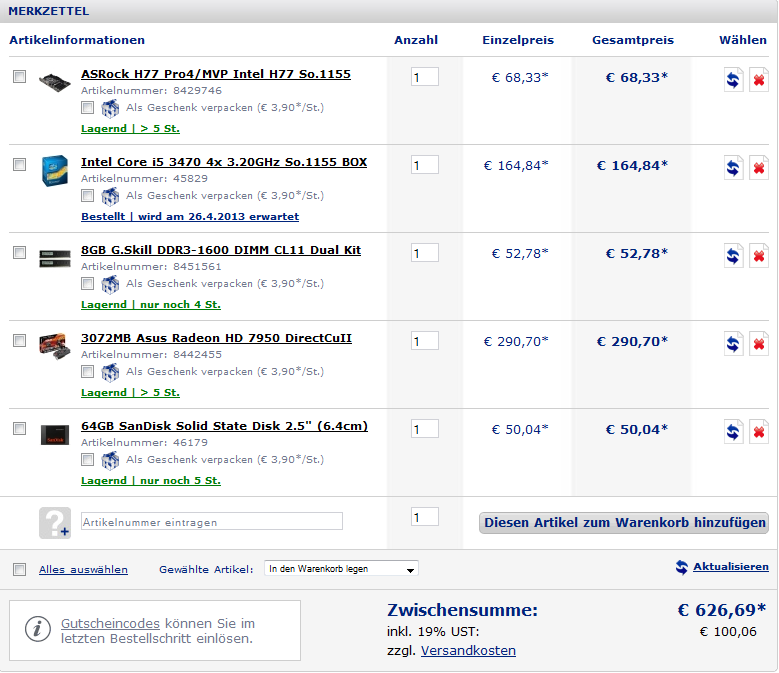
Task: Click the info icon beside Gutscheincodes
Action: [x=38, y=629]
